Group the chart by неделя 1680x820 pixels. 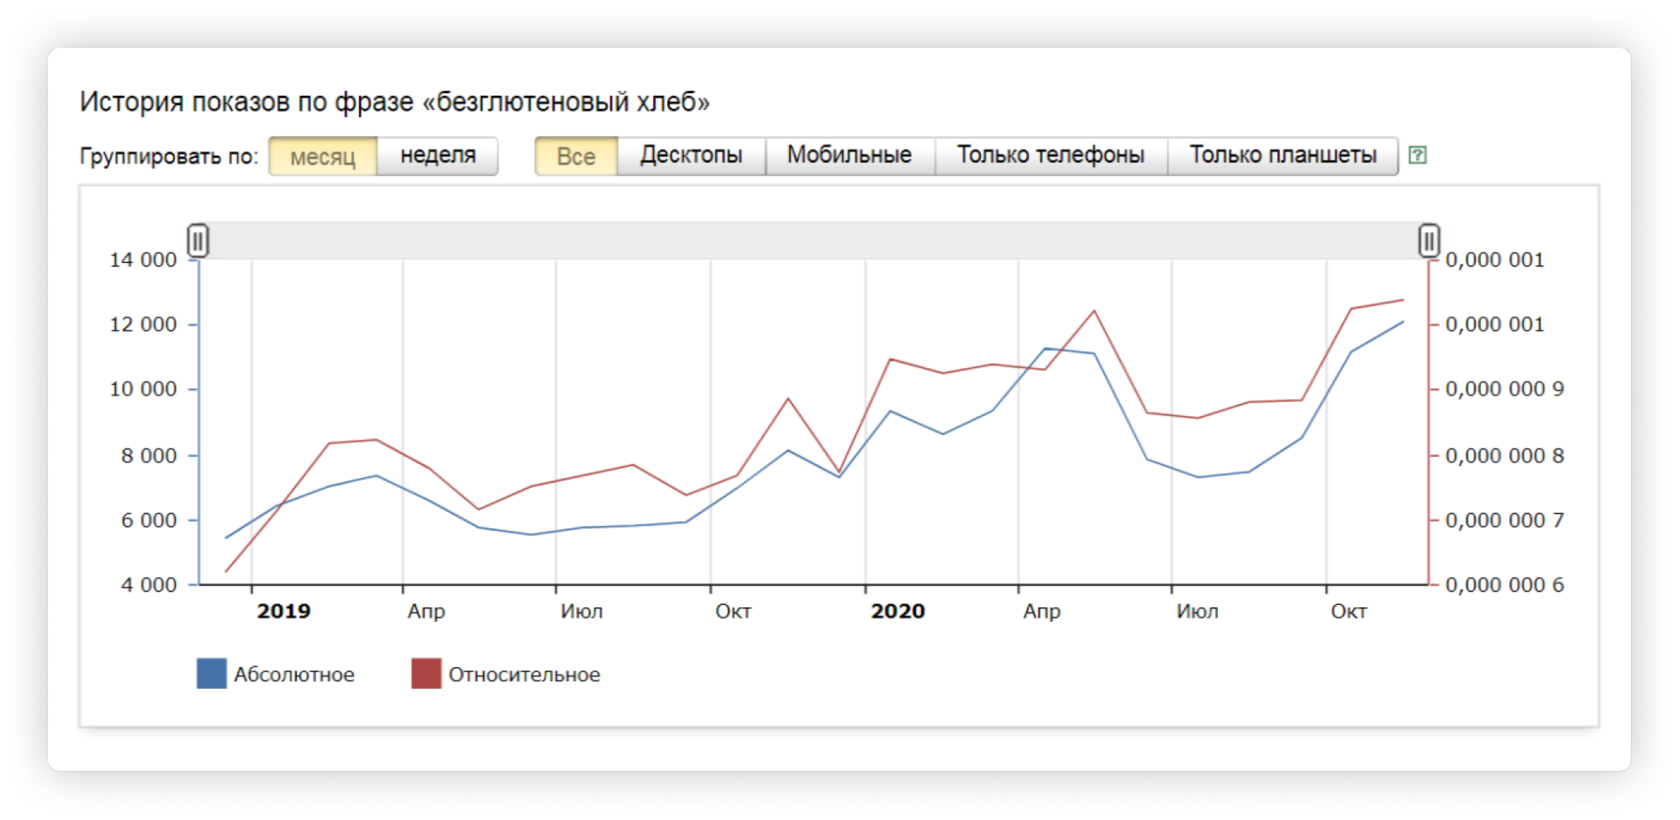pos(438,156)
